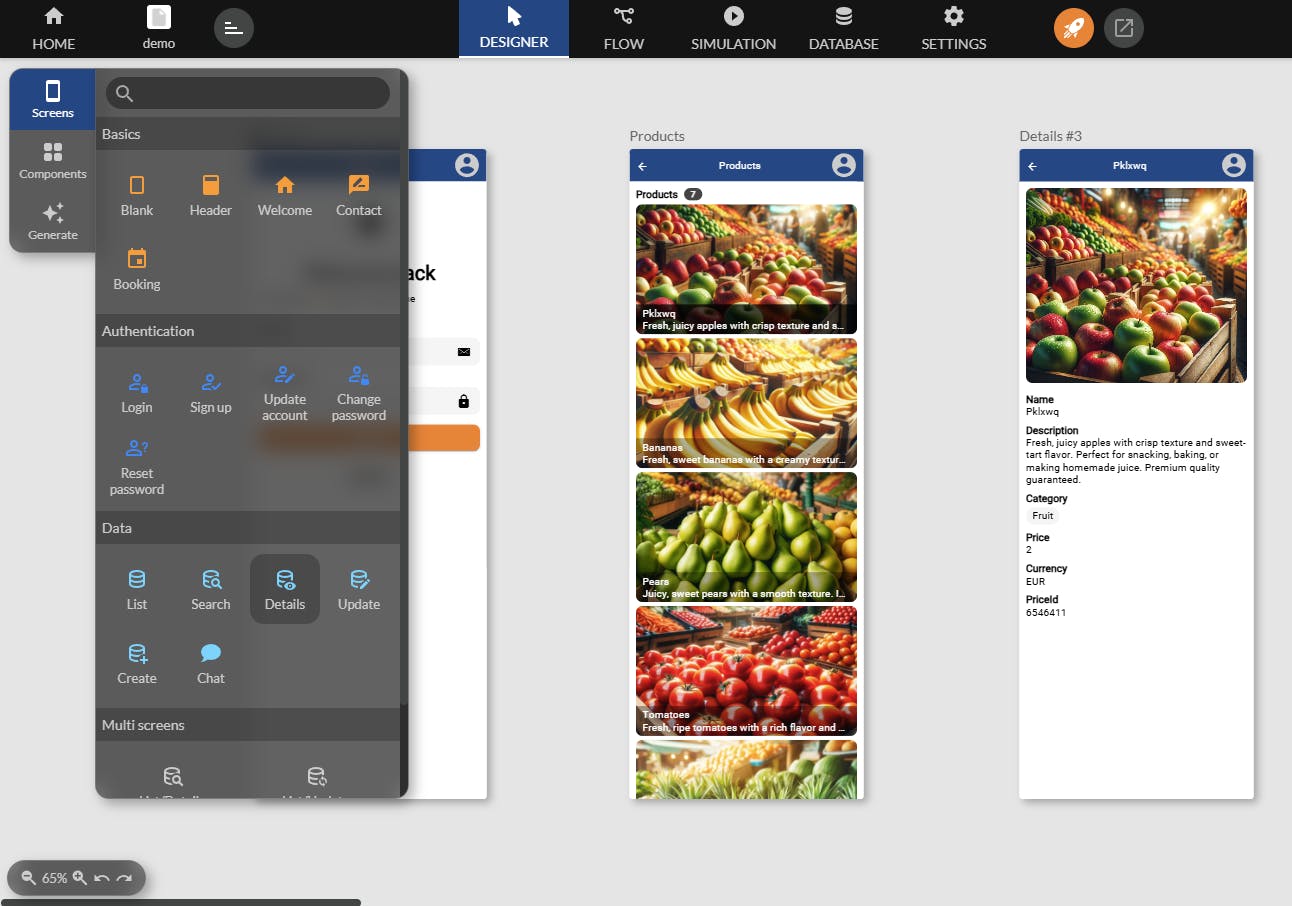Select the Welcome screen template

[x=285, y=195]
